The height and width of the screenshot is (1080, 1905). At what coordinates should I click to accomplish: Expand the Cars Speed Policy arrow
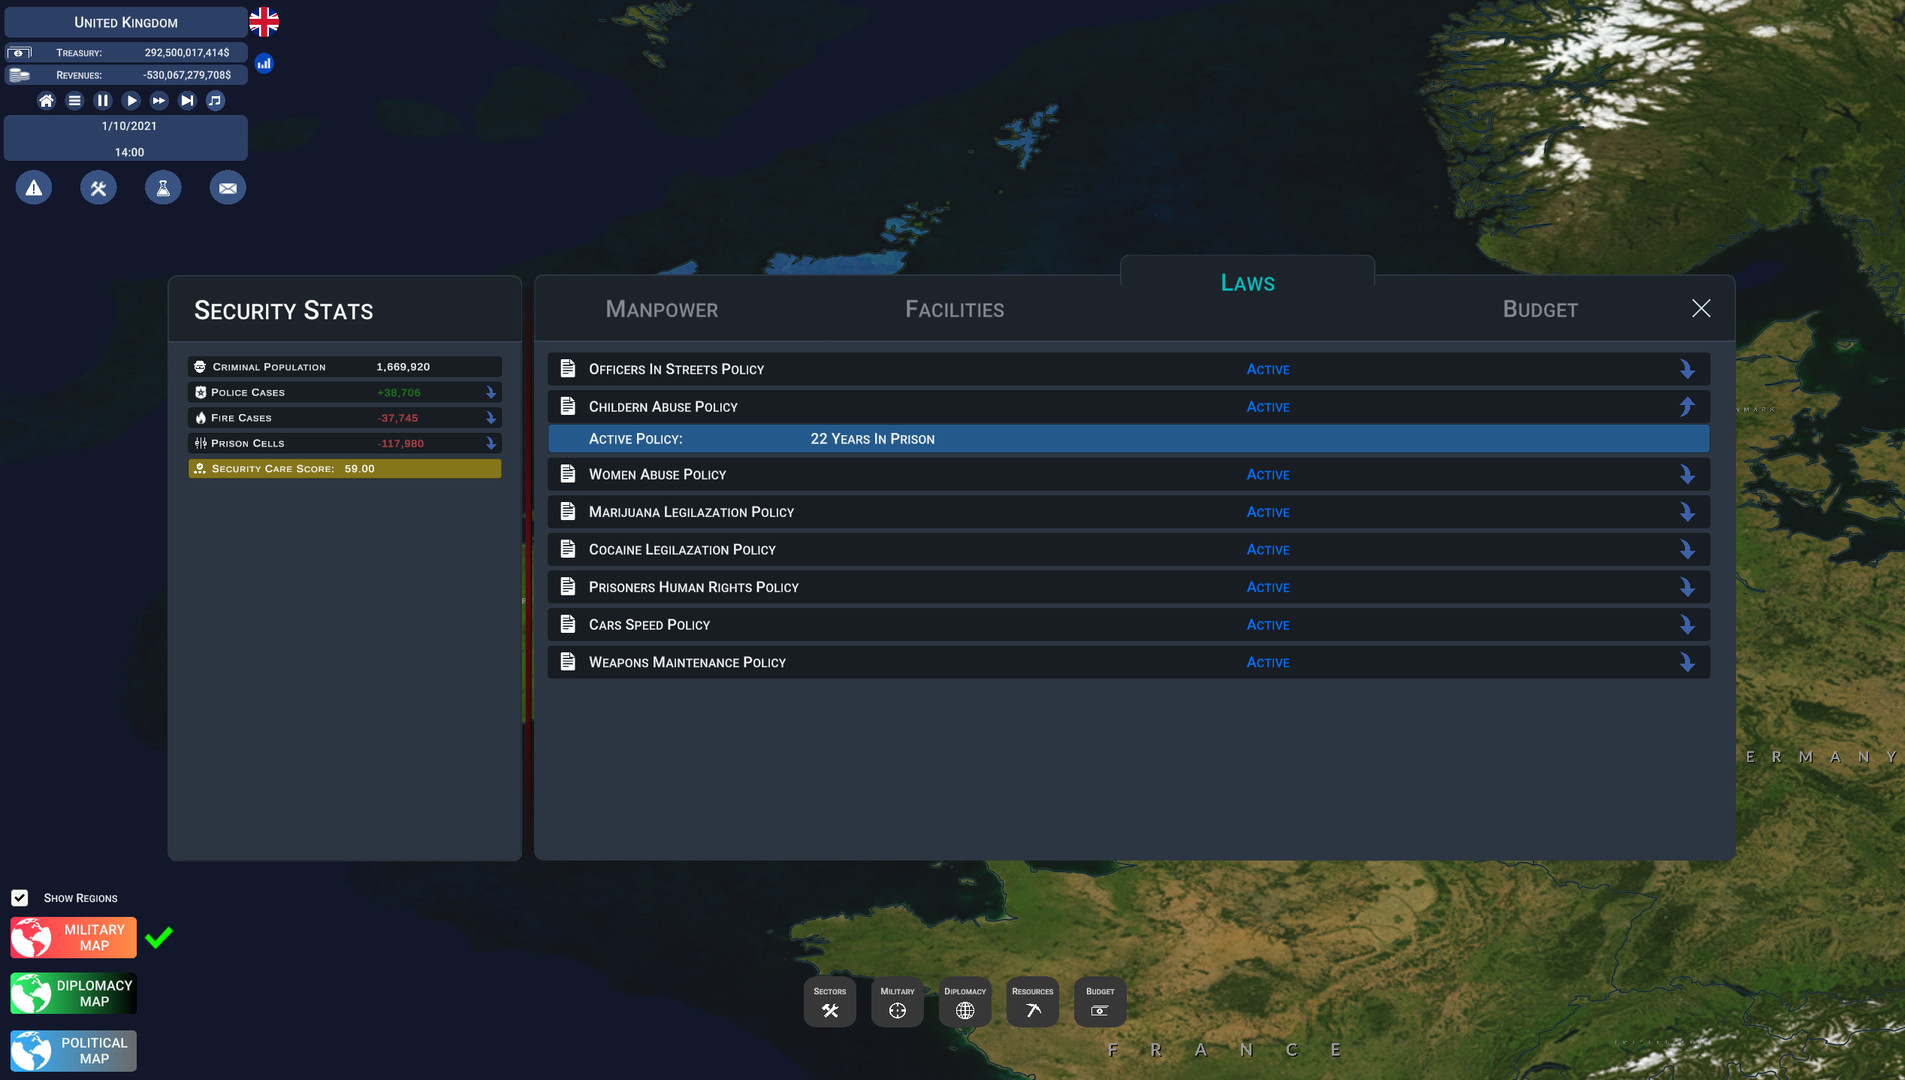point(1686,625)
